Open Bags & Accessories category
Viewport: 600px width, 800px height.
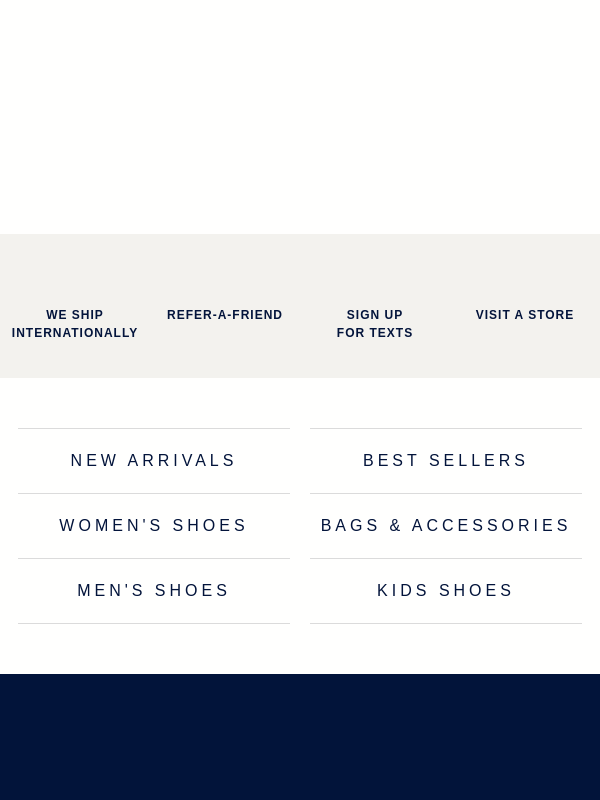click(446, 526)
